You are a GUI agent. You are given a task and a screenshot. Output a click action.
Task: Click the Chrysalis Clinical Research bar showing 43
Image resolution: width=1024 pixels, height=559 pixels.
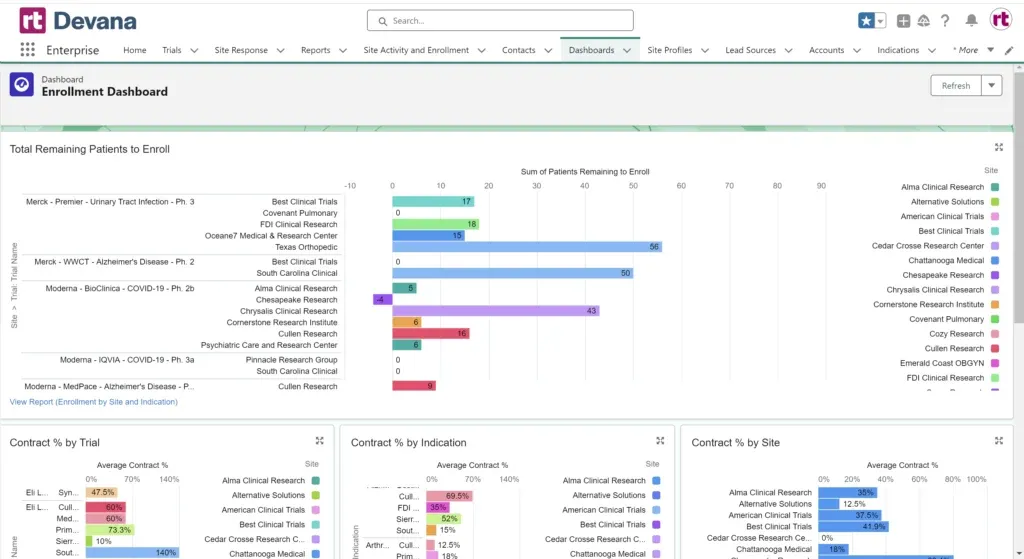tap(496, 311)
